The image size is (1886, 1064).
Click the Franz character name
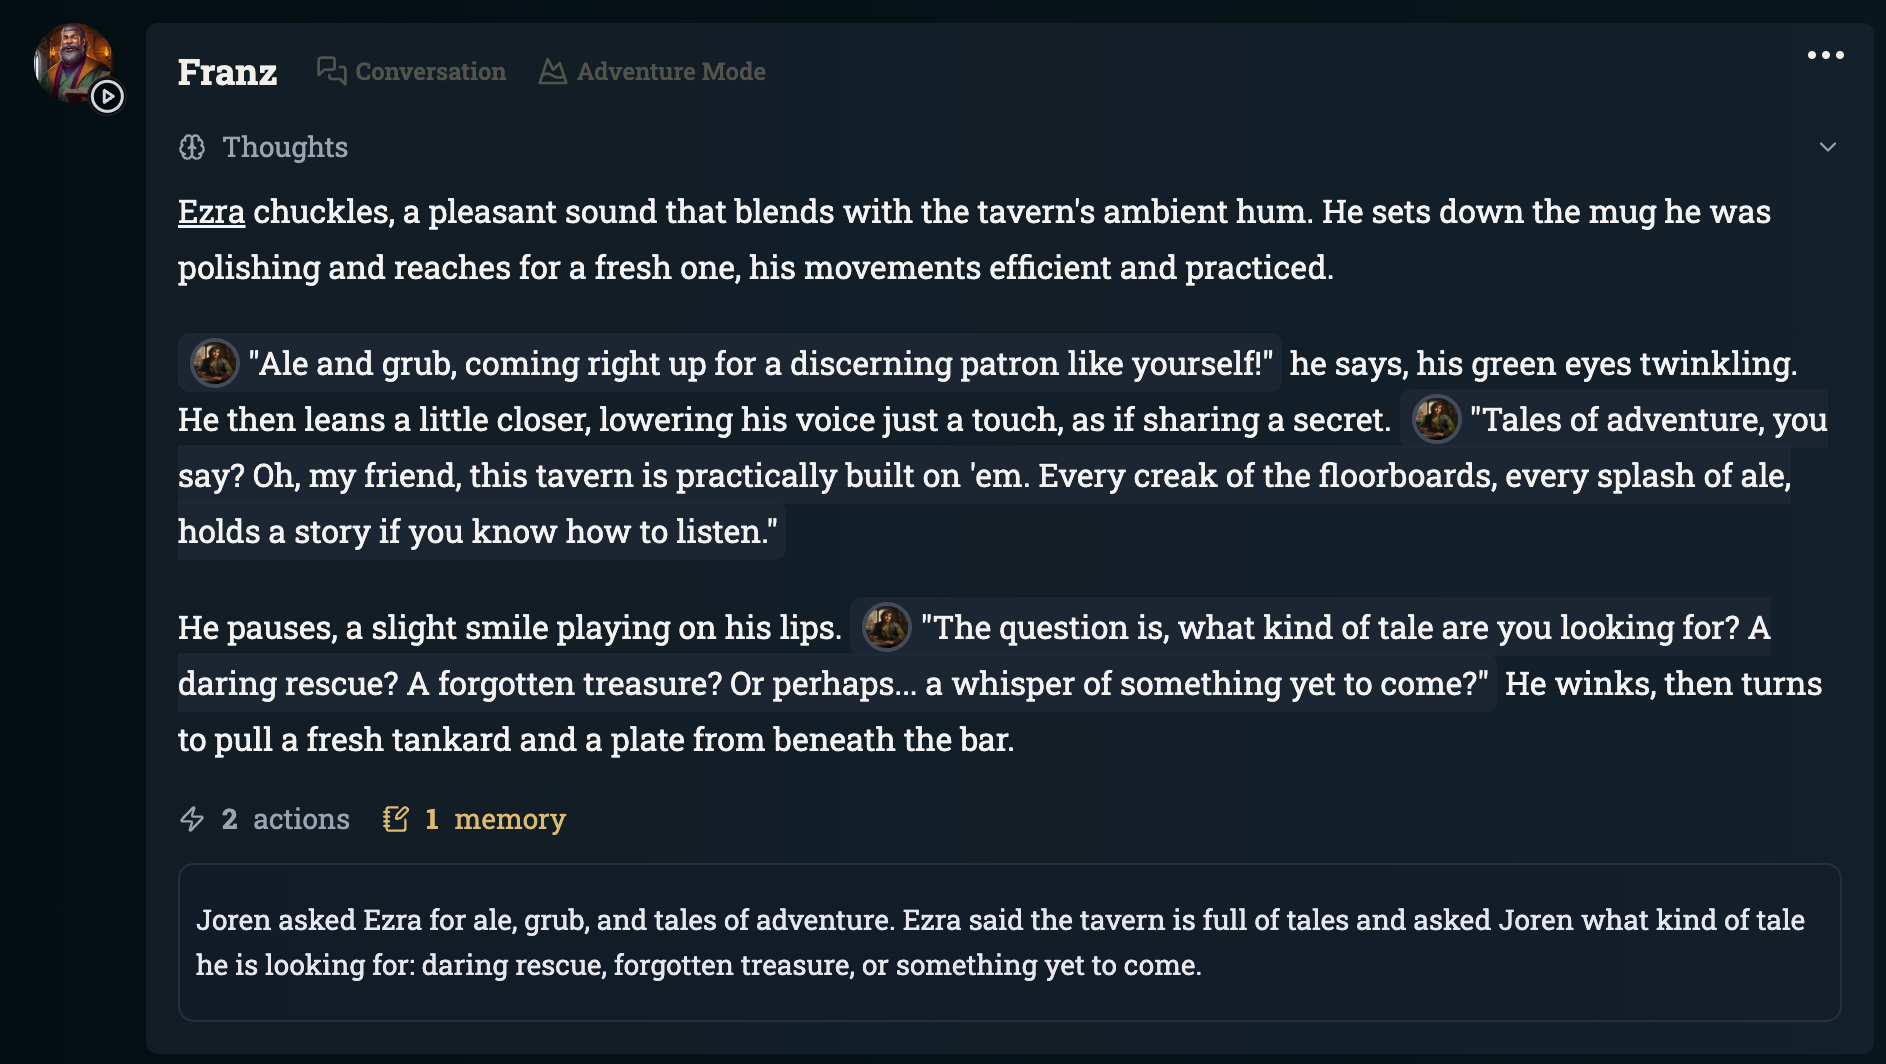227,72
